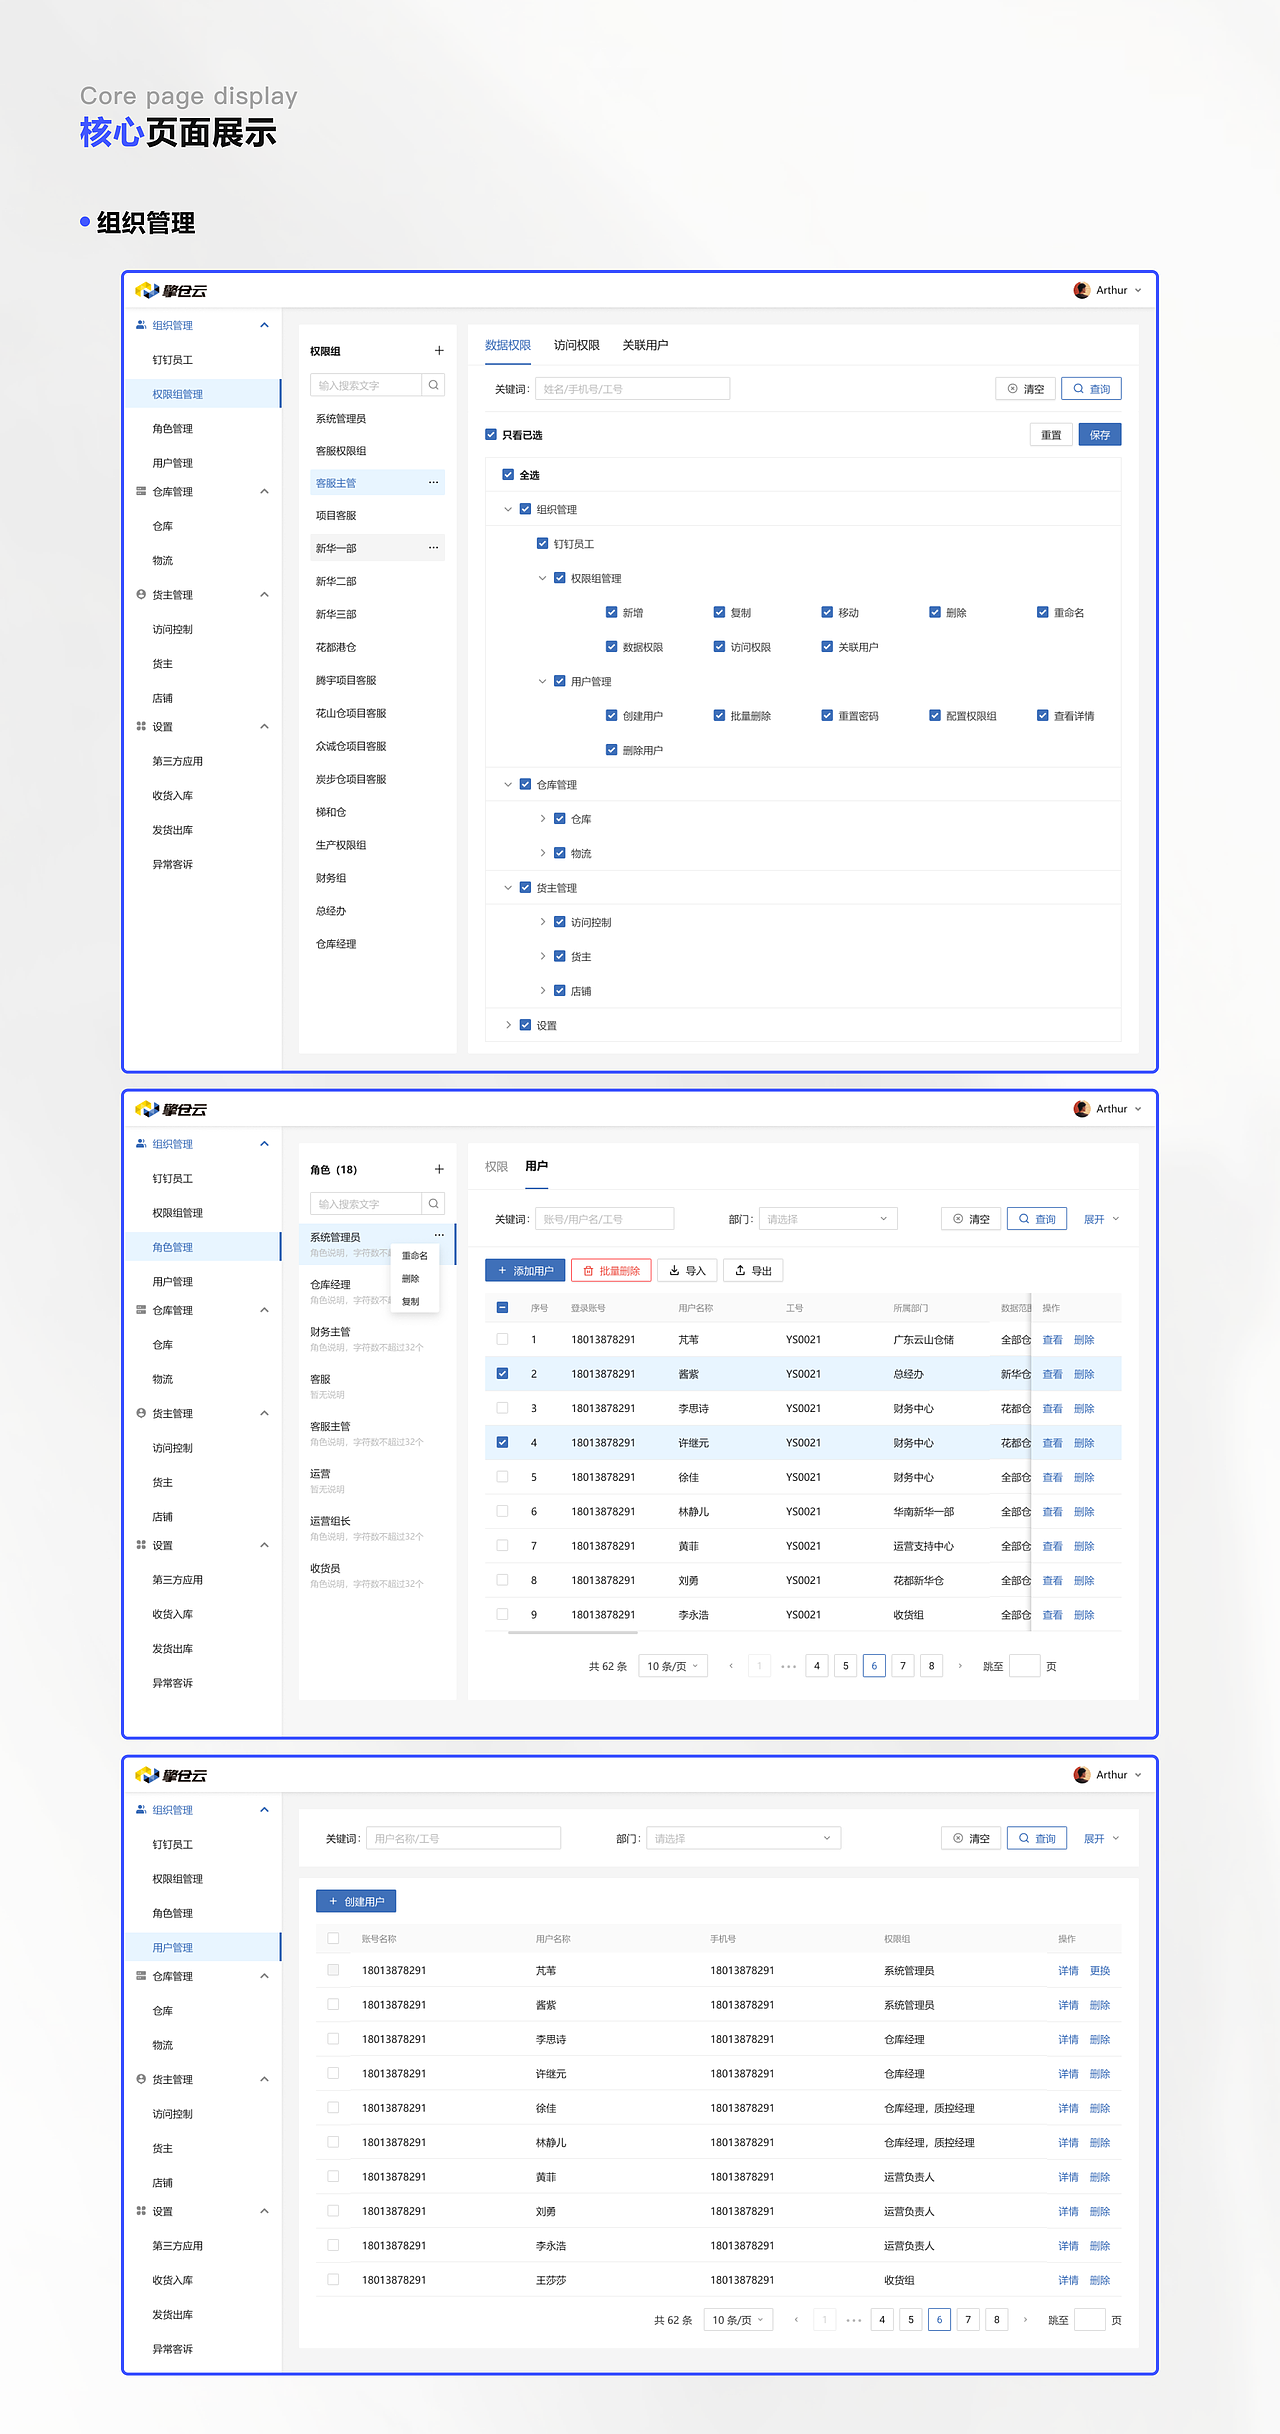Go to next page in role user table pagination
Image resolution: width=1280 pixels, height=2434 pixels.
coord(960,1666)
